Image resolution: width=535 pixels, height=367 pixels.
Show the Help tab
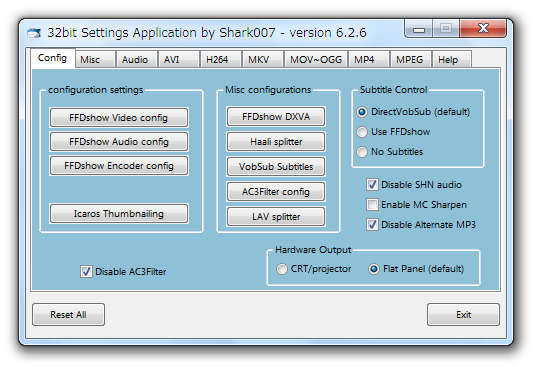click(452, 60)
